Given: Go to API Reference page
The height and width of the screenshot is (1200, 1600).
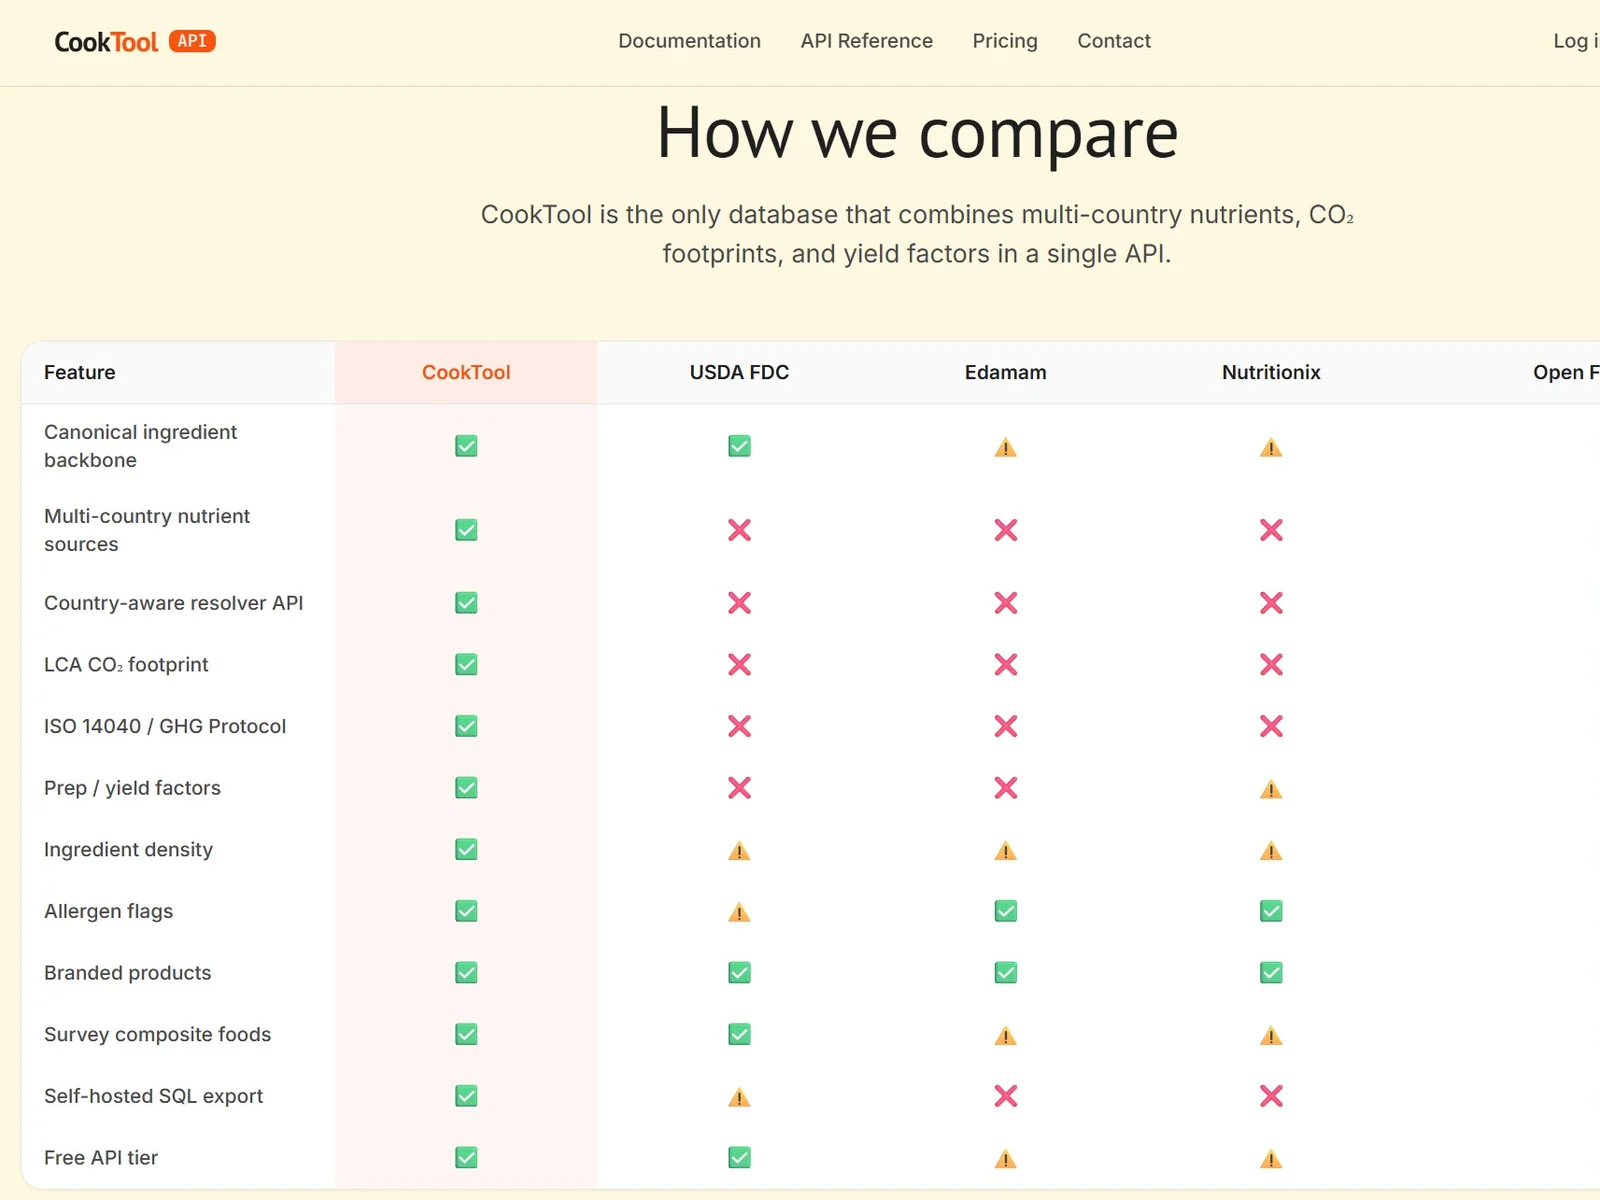Looking at the screenshot, I should [866, 41].
